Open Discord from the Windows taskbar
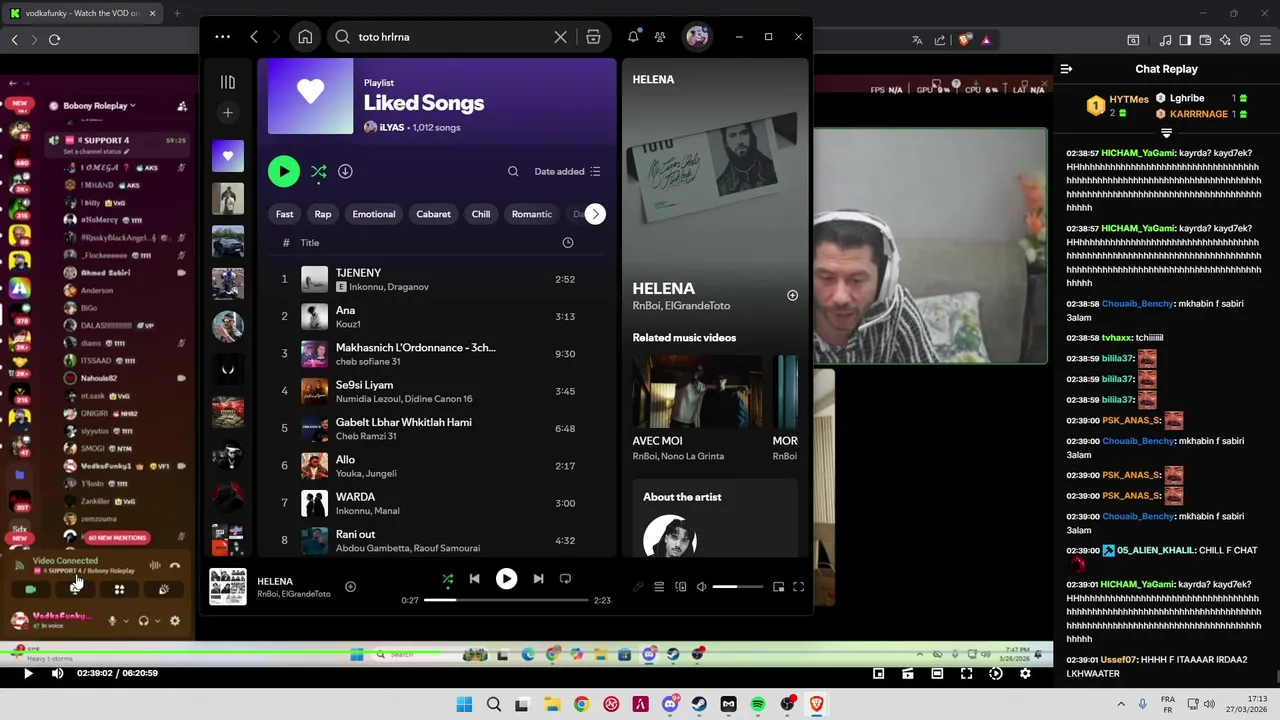This screenshot has height=720, width=1280. 670,705
